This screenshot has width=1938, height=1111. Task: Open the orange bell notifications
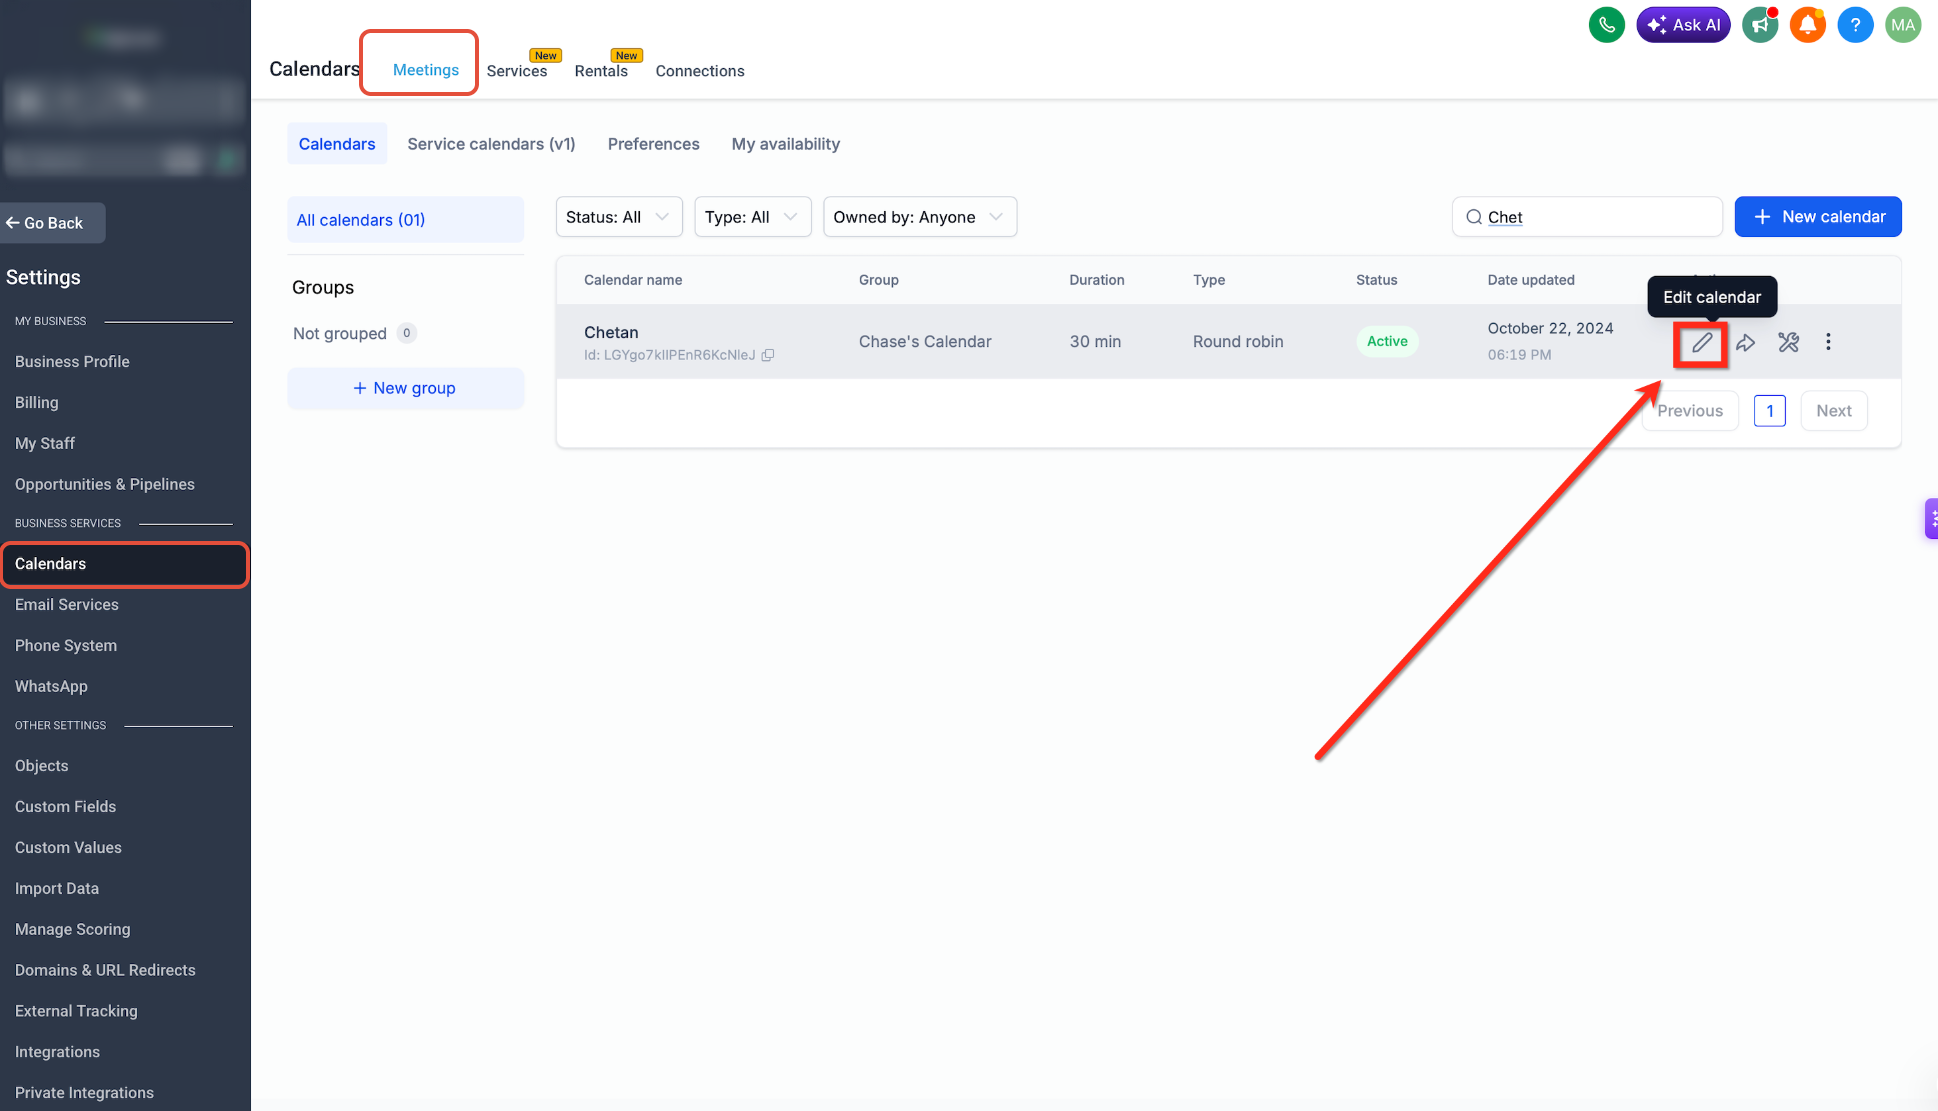(x=1808, y=25)
